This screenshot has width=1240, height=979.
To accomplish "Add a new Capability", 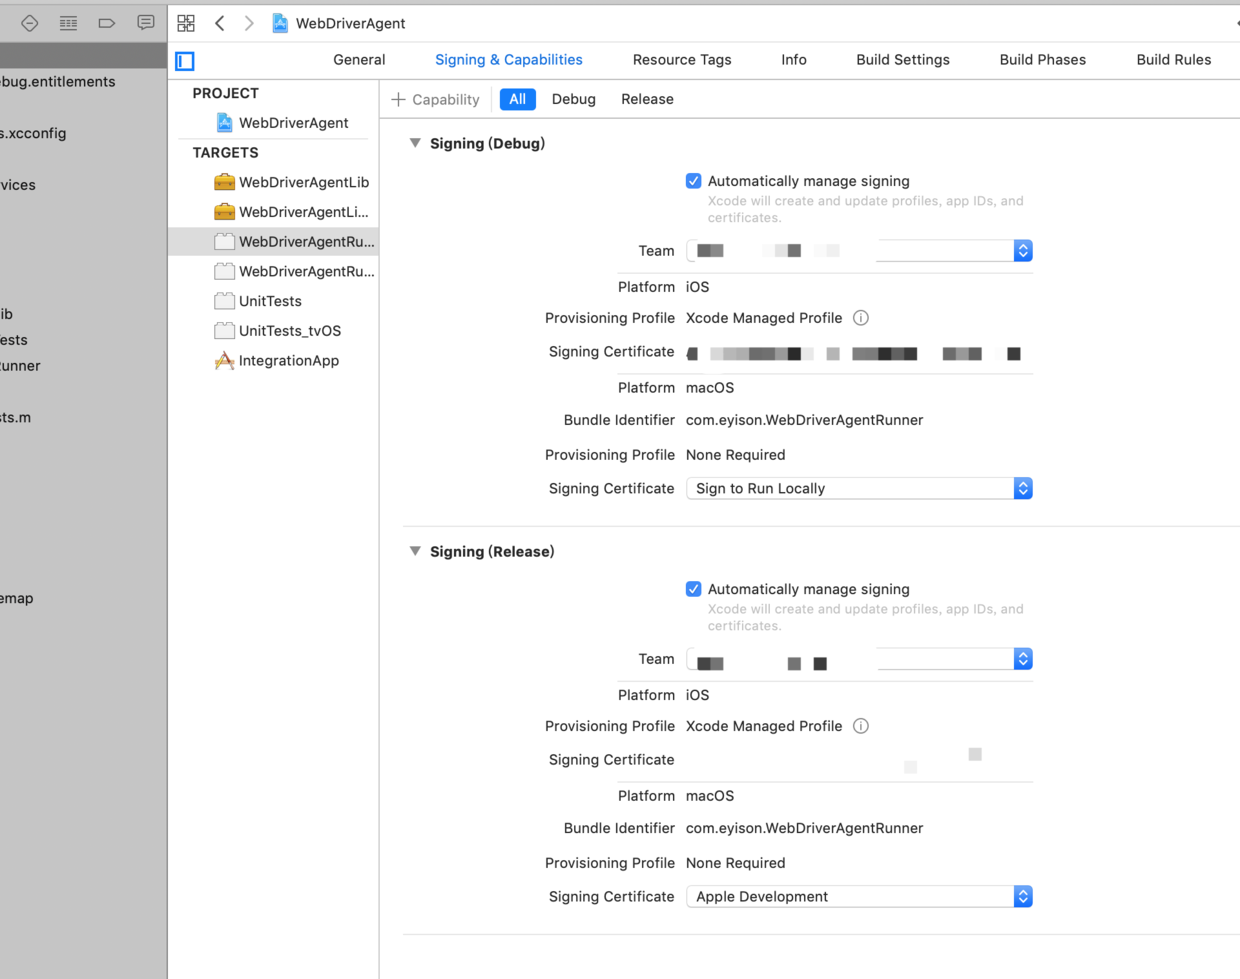I will click(436, 99).
